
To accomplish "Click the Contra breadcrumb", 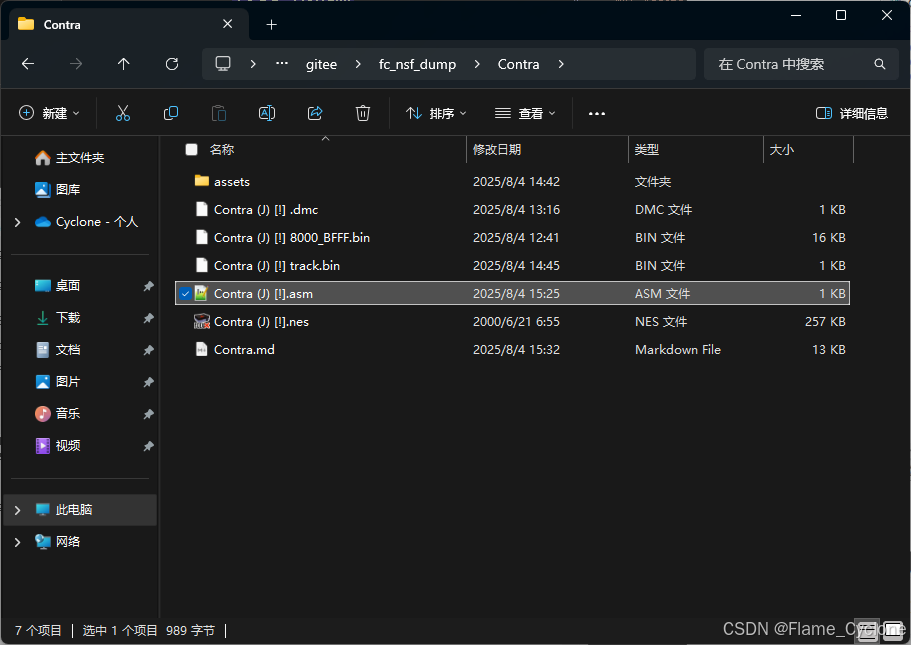I will pyautogui.click(x=518, y=64).
